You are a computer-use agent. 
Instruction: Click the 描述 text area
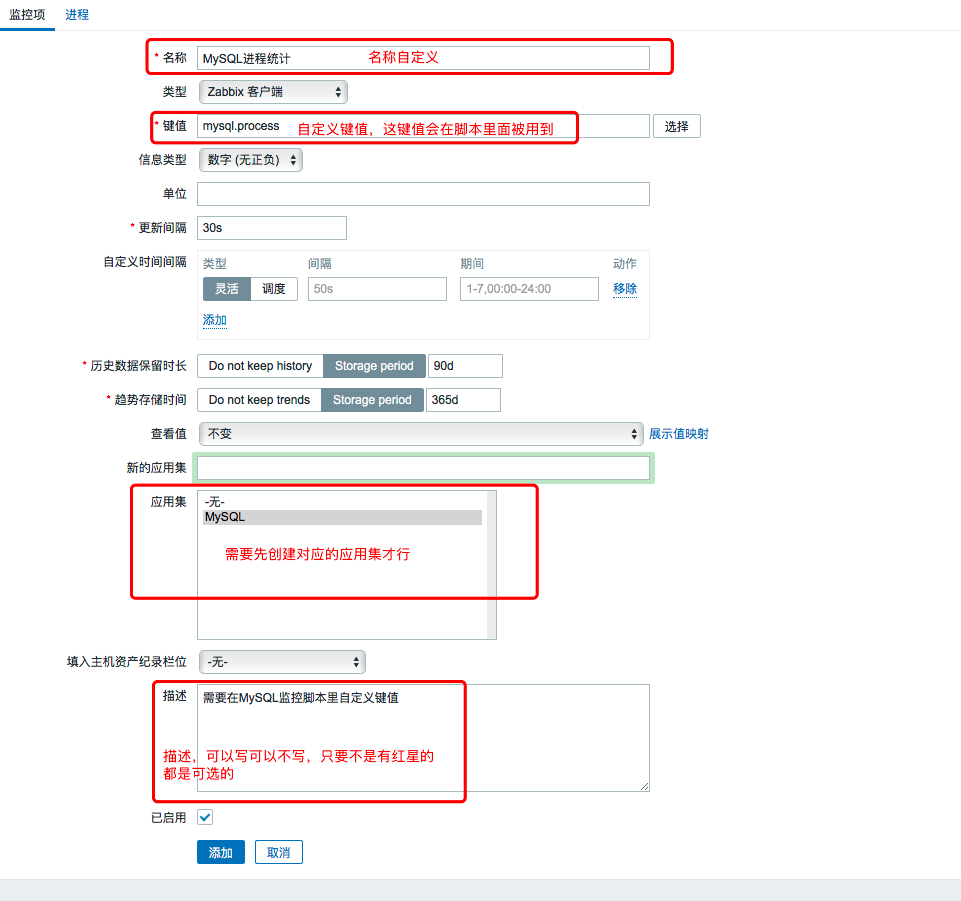pyautogui.click(x=423, y=738)
